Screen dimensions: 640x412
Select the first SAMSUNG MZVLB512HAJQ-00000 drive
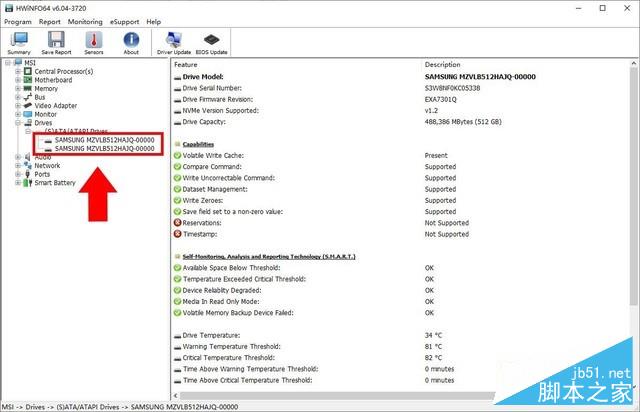click(x=104, y=140)
